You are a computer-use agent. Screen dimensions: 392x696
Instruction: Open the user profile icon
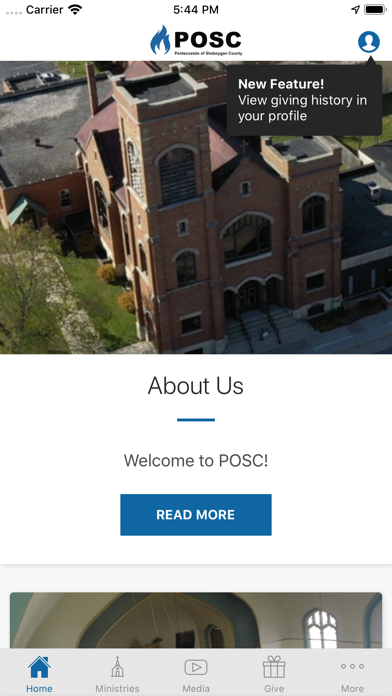pyautogui.click(x=369, y=42)
